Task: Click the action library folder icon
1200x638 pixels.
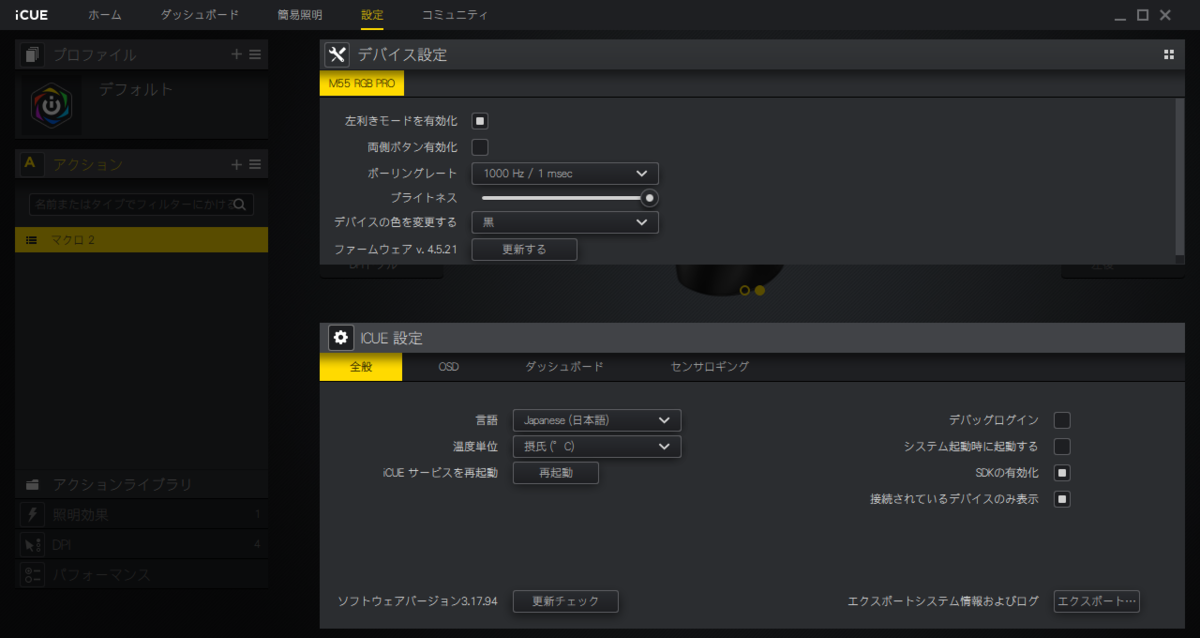Action: tap(32, 485)
